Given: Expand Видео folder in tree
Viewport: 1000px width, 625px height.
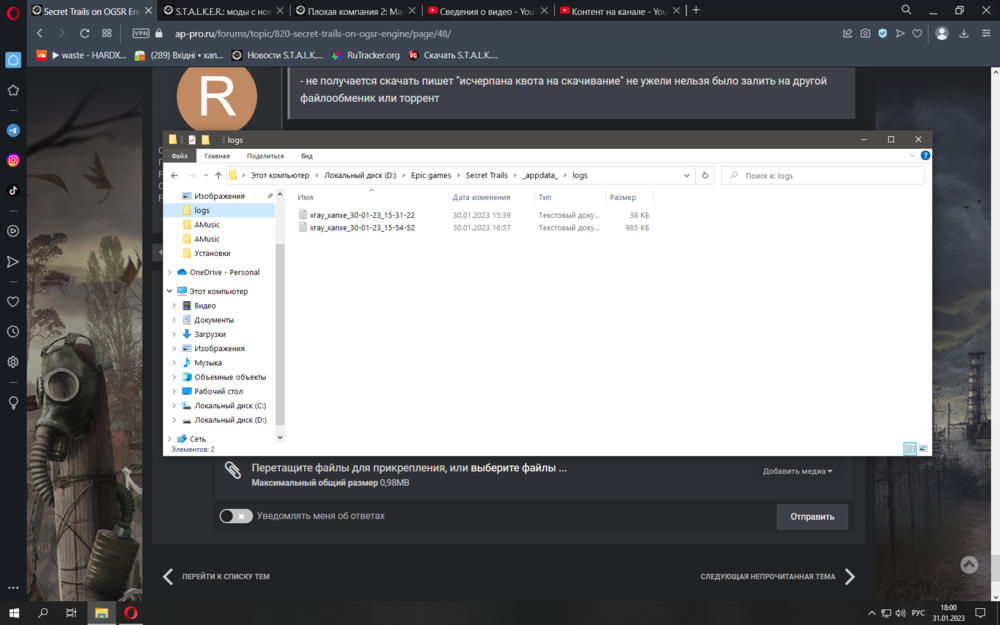Looking at the screenshot, I should pyautogui.click(x=174, y=305).
